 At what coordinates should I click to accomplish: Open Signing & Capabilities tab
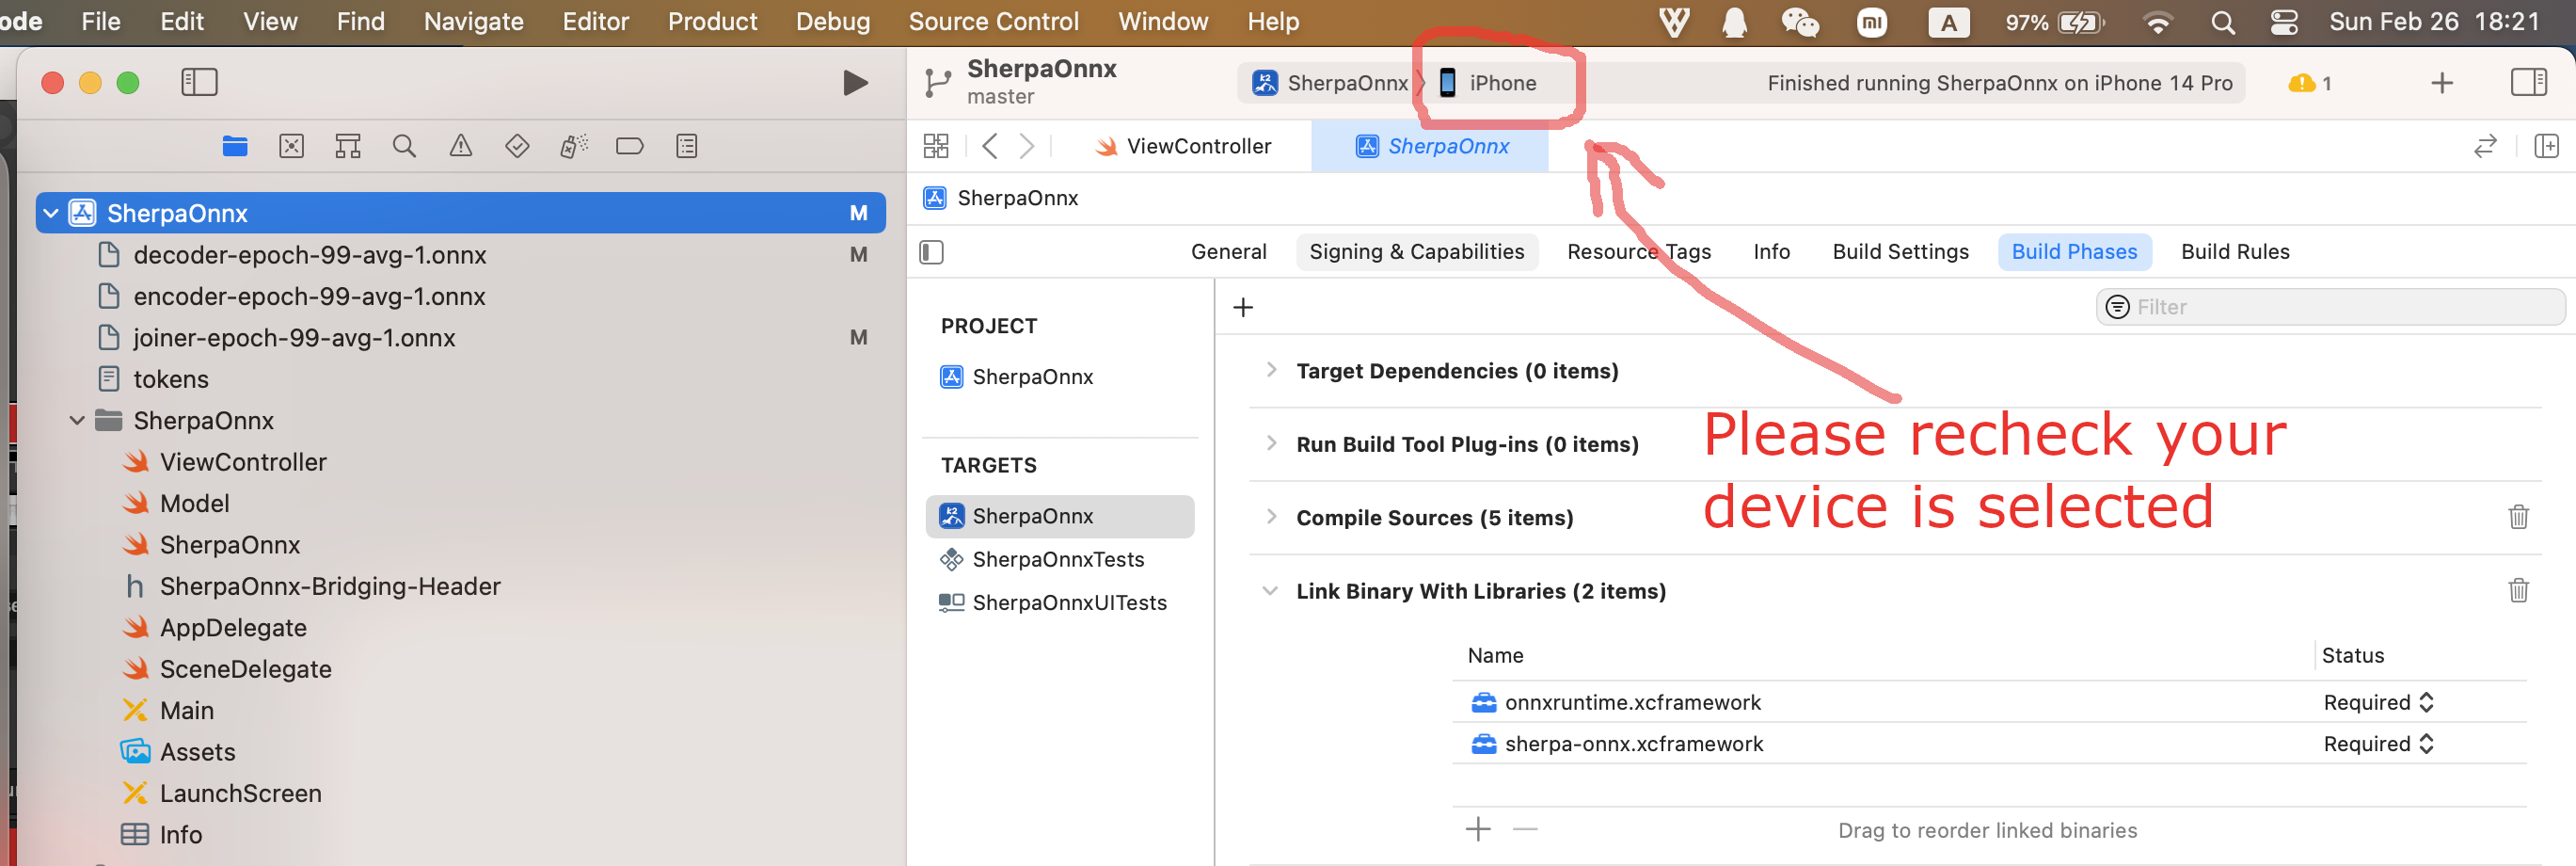pyautogui.click(x=1416, y=252)
